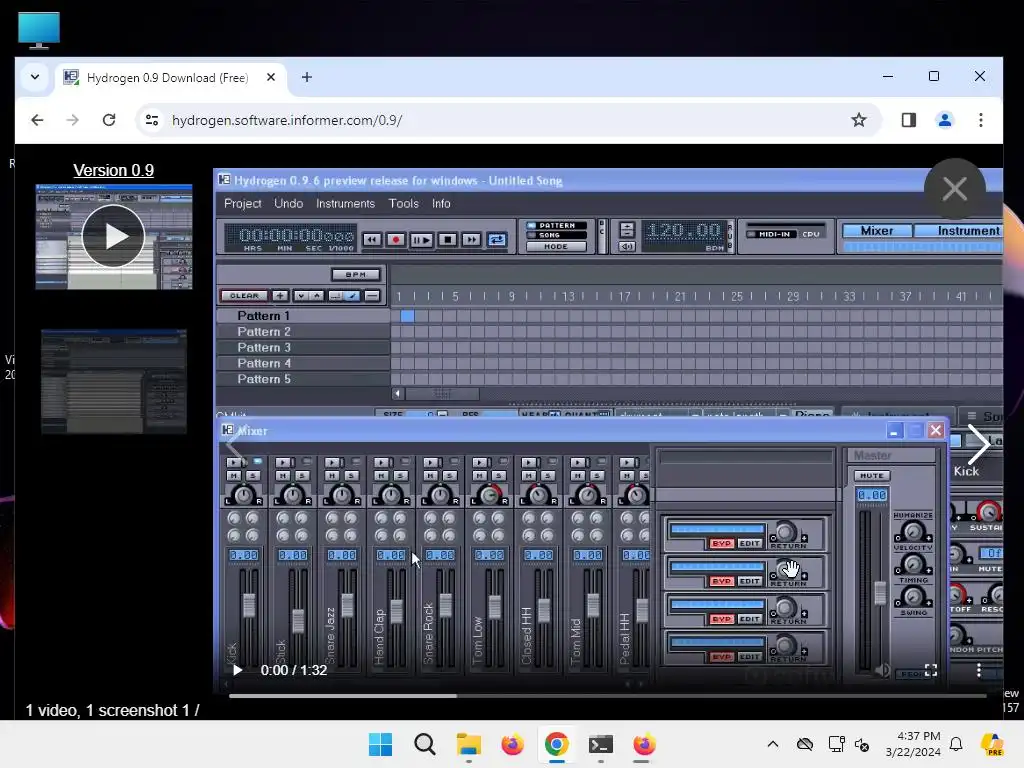
Task: Click the BPM button above the pattern list
Action: pyautogui.click(x=356, y=274)
